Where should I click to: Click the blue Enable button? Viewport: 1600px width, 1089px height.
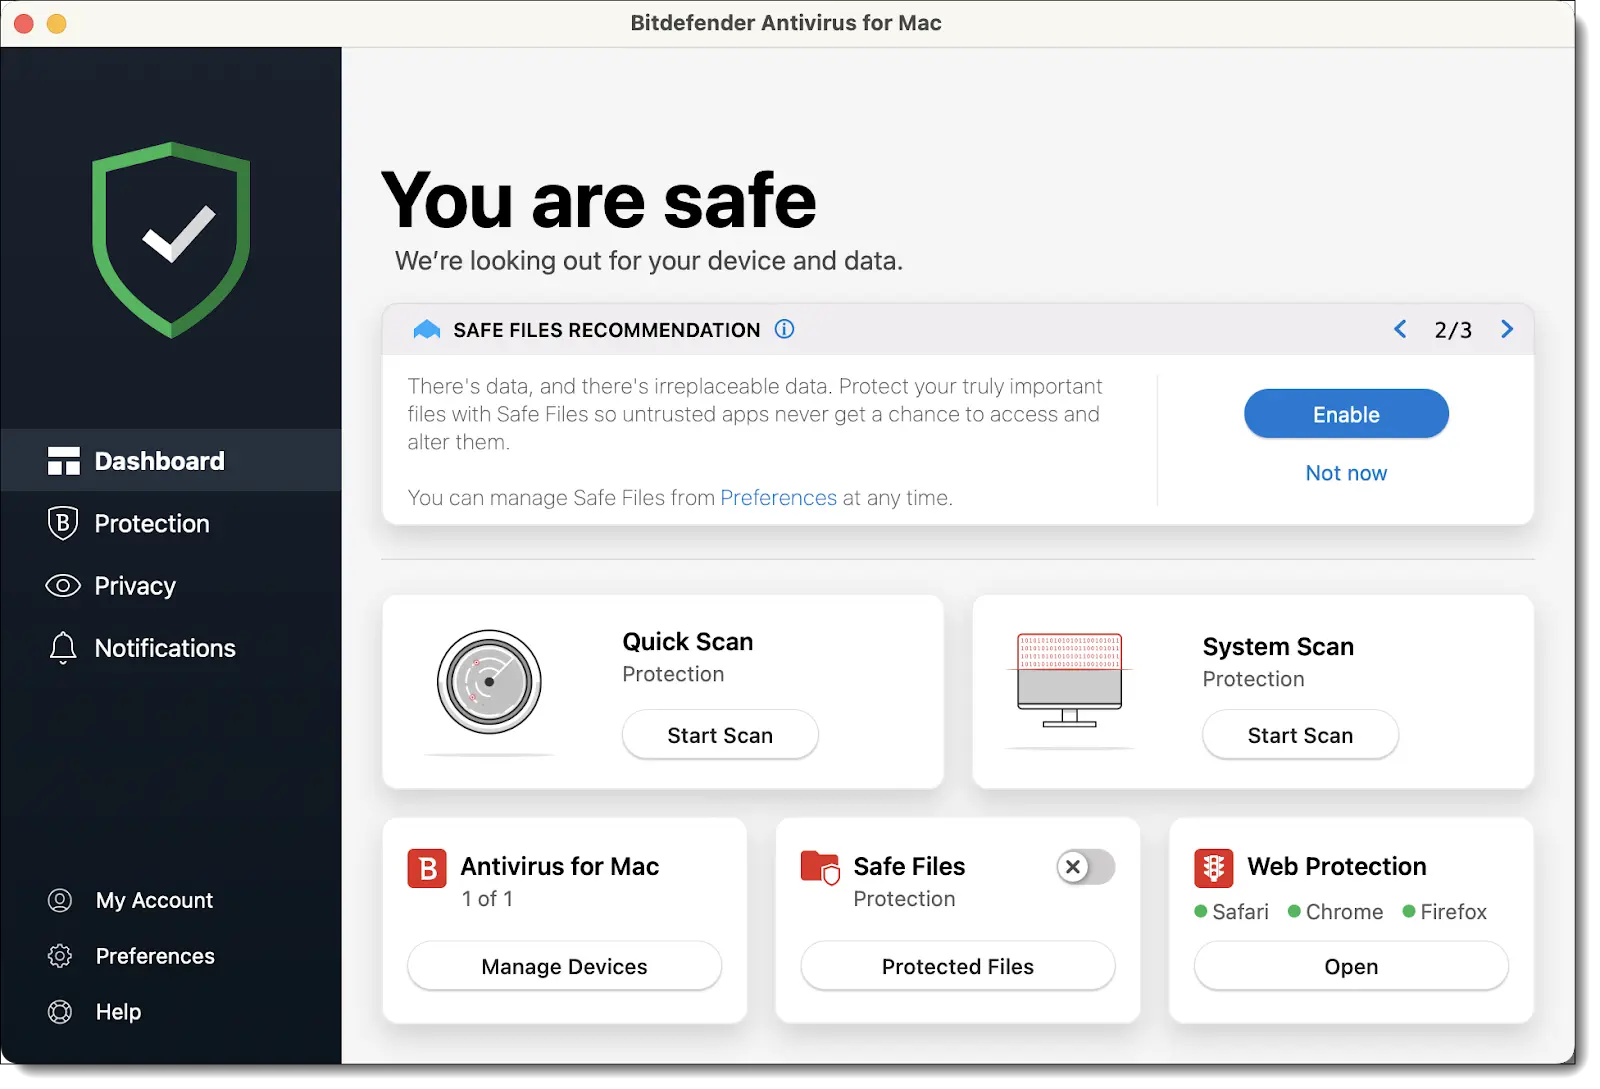tap(1346, 414)
